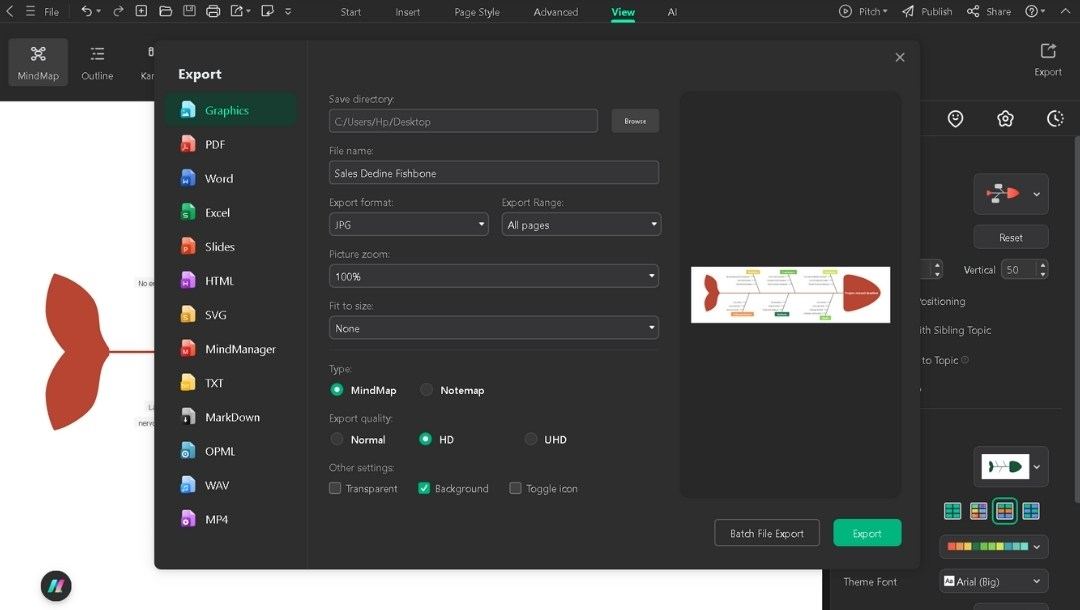Click the File name input field

click(494, 173)
